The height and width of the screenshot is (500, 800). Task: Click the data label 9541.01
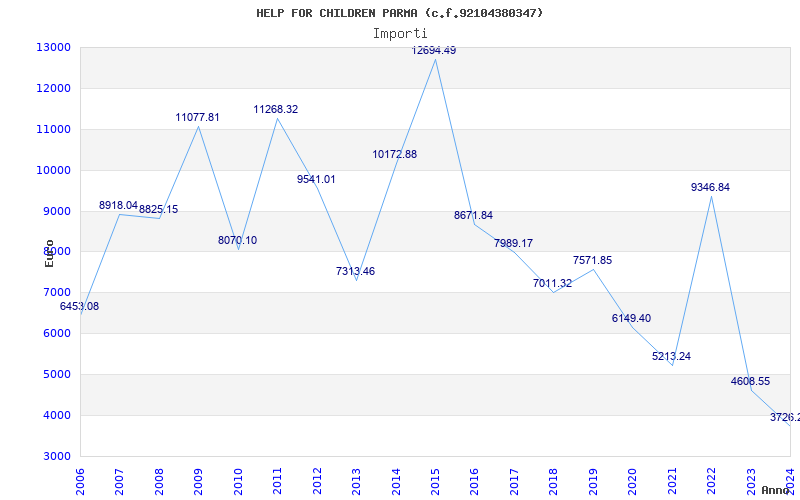(x=316, y=180)
